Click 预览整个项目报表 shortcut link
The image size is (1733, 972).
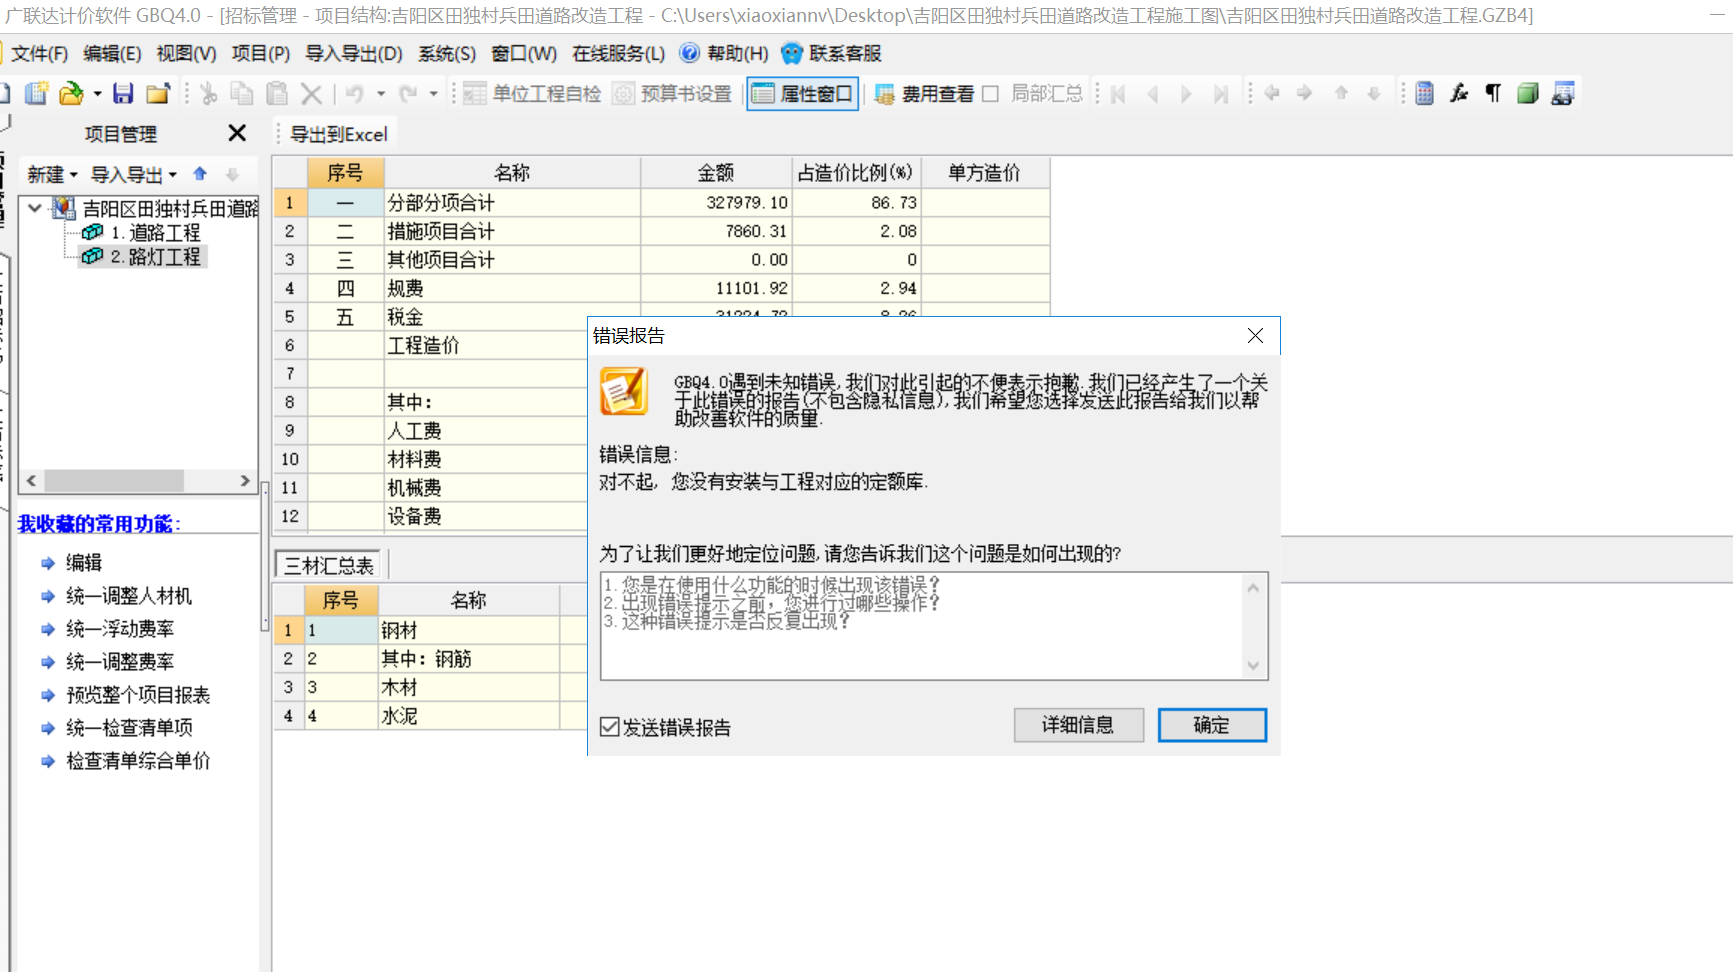pyautogui.click(x=138, y=695)
